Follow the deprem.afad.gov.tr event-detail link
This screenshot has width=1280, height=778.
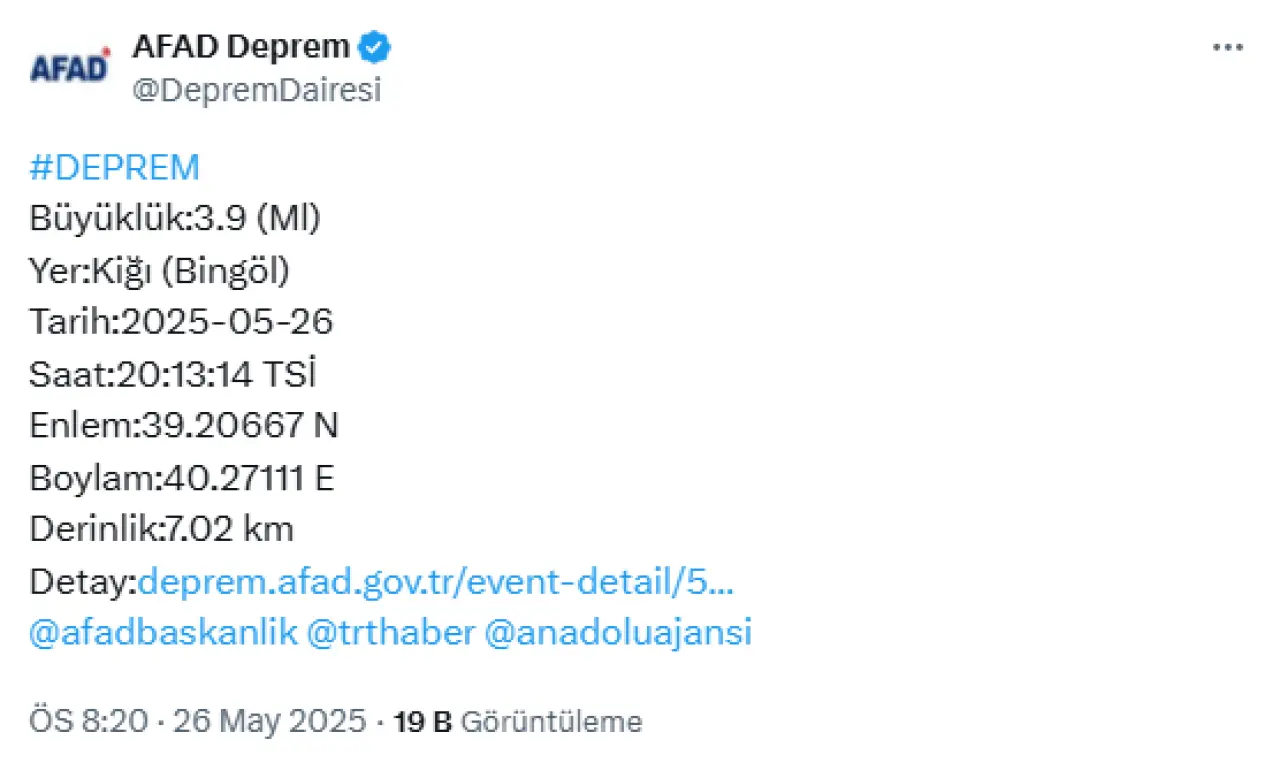[x=436, y=581]
